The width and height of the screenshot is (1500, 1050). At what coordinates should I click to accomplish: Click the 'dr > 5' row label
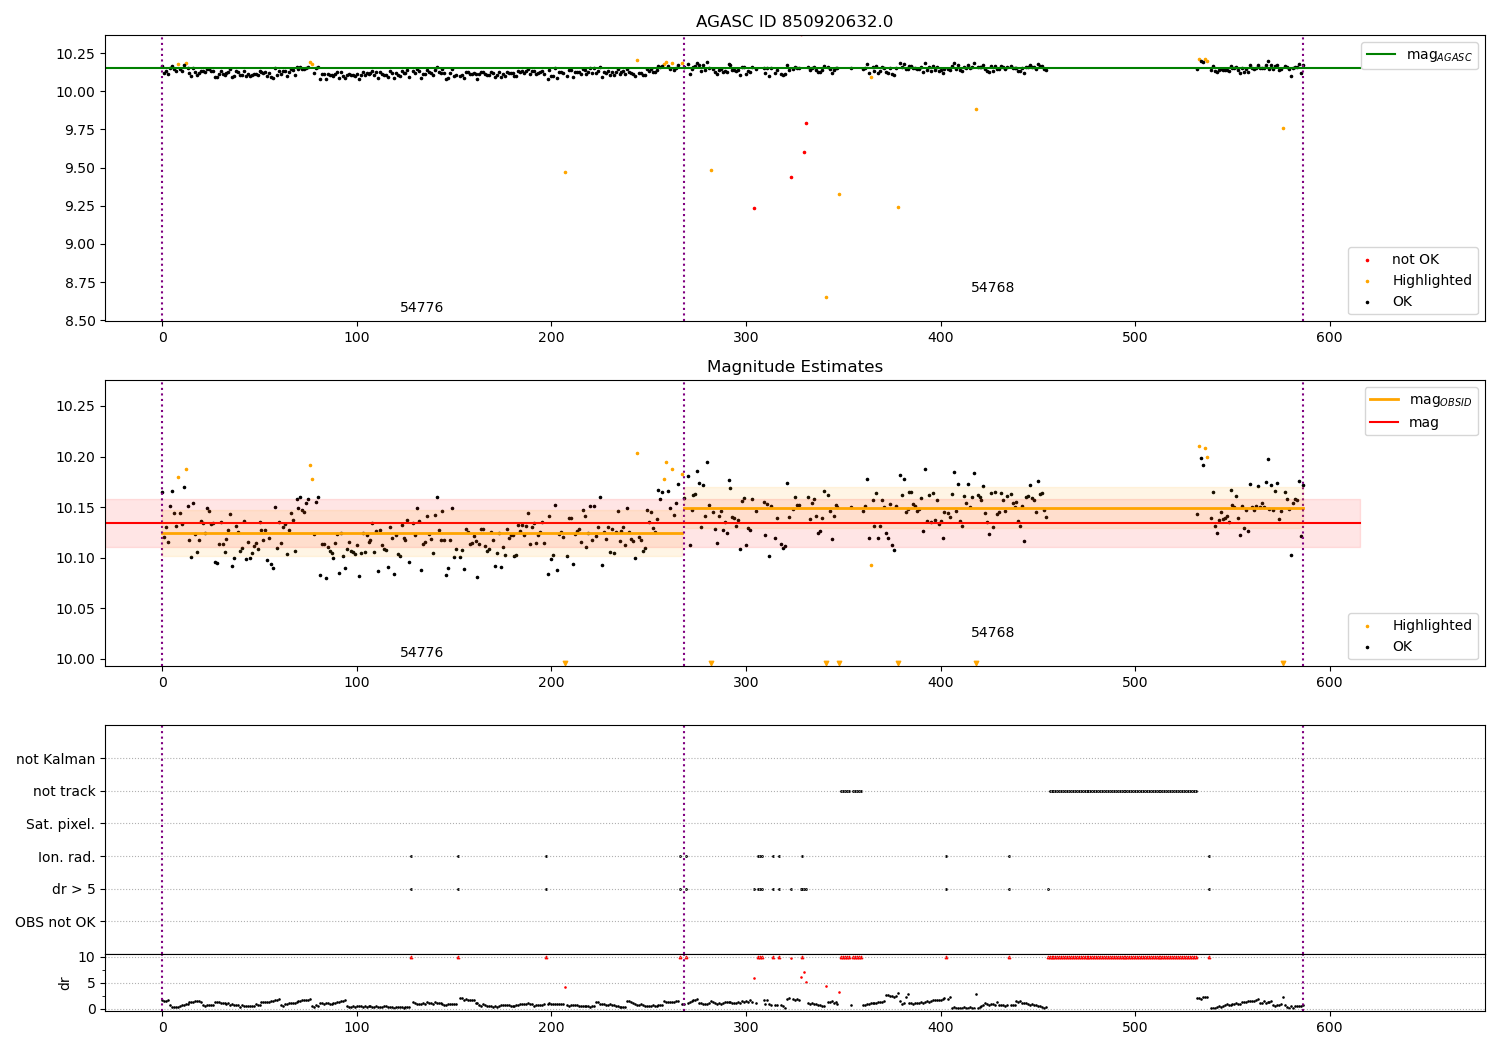pos(74,890)
